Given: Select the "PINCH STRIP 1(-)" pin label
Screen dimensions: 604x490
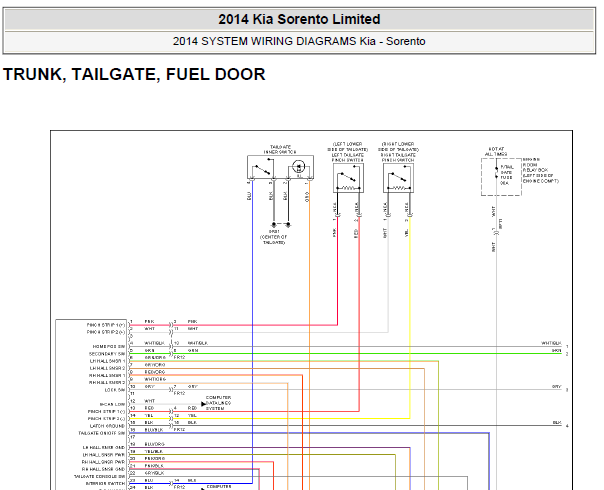Looking at the screenshot, I should pos(106,411).
